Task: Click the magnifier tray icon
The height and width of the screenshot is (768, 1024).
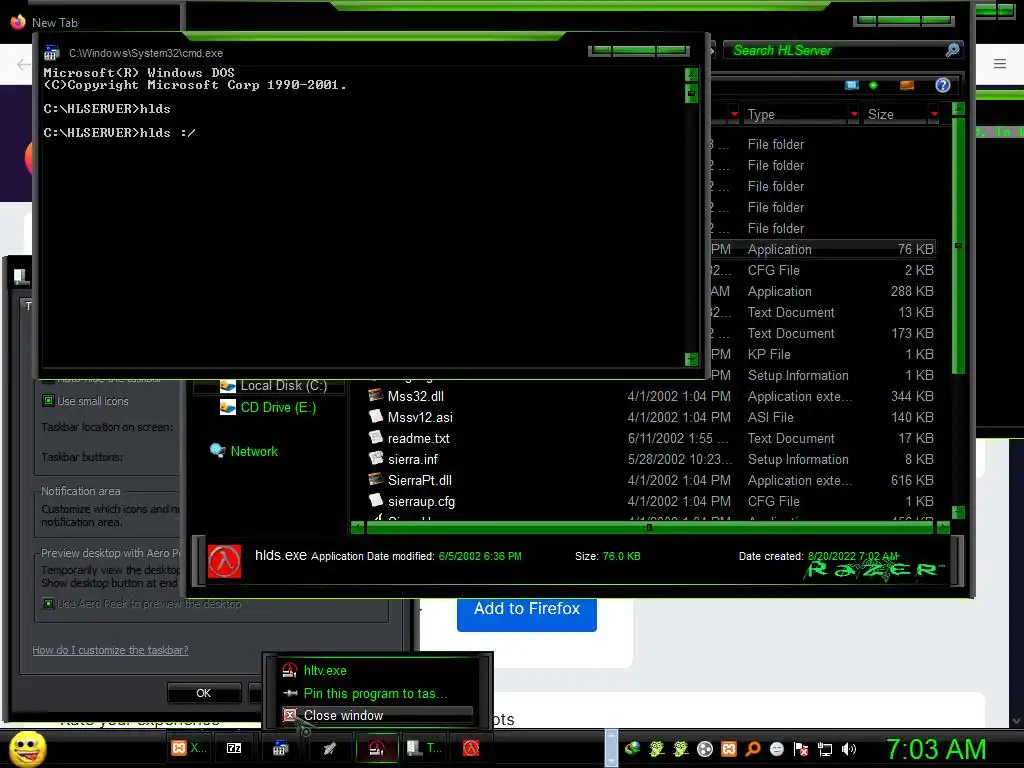Action: (753, 748)
